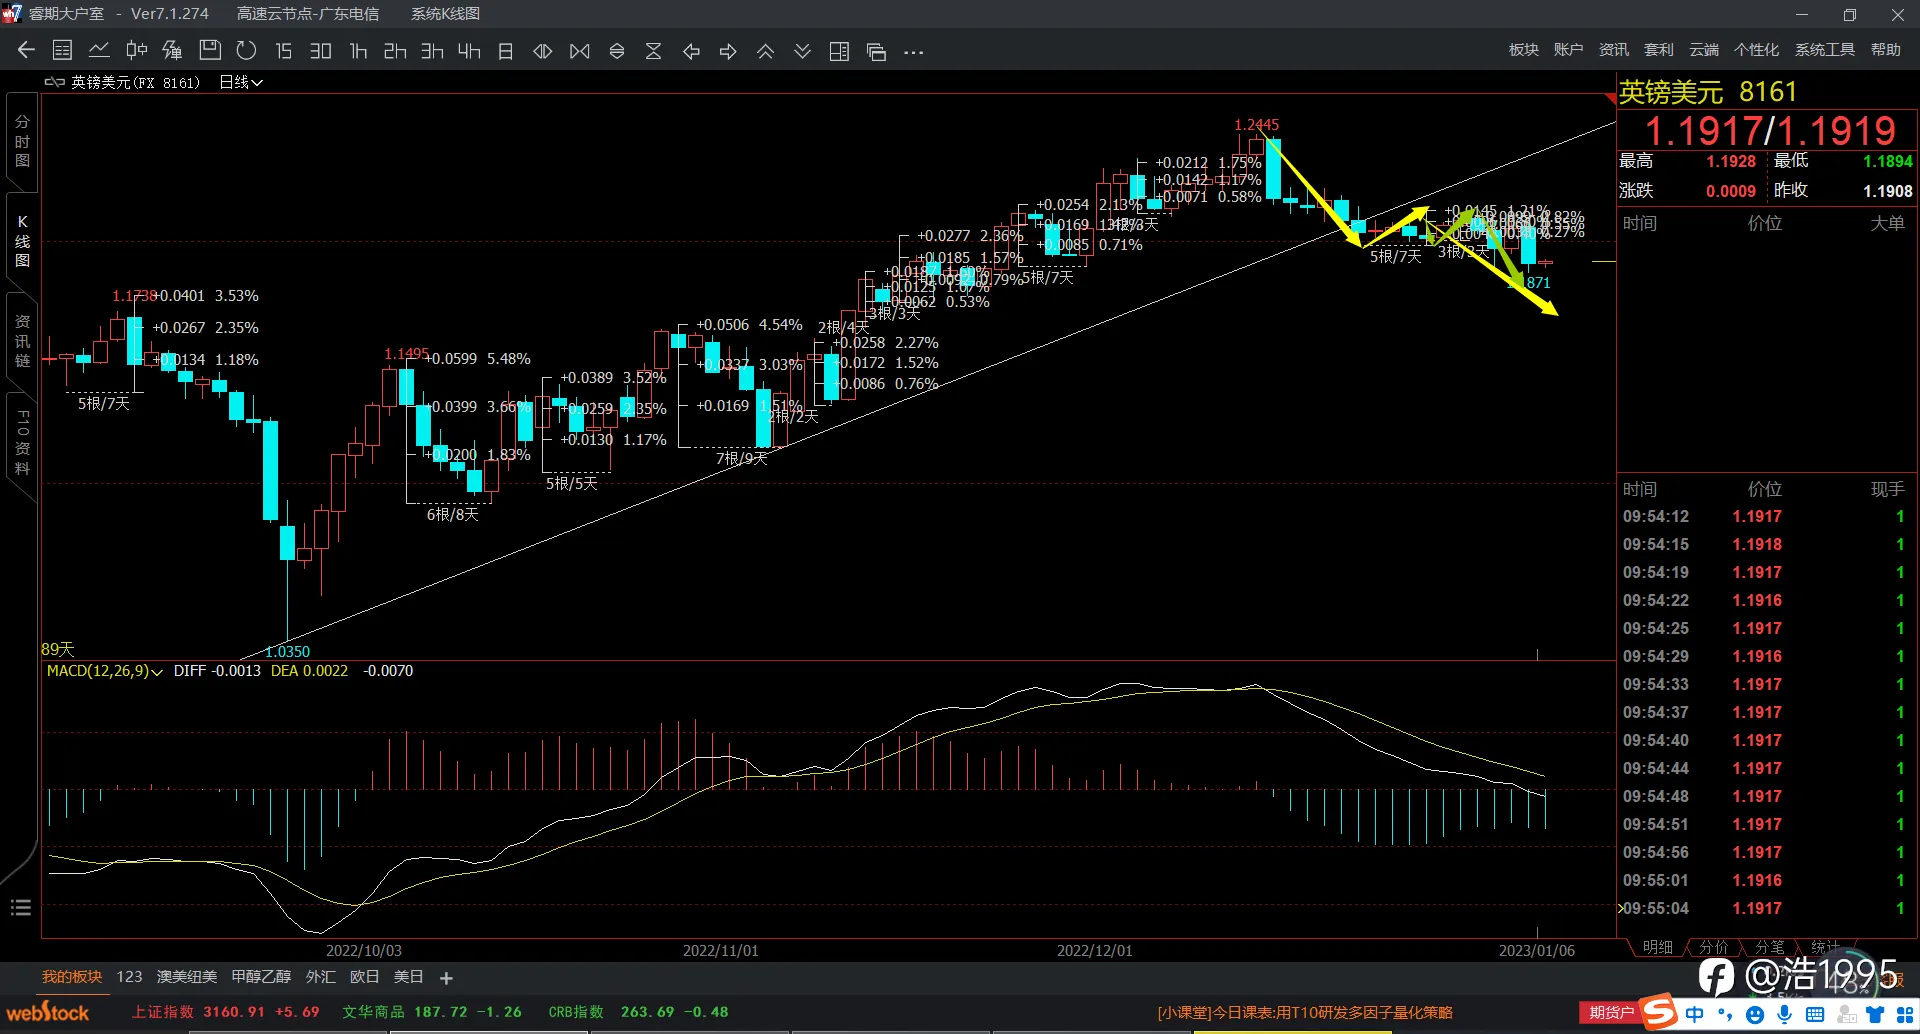
Task: Select the 欧日 bottom tab
Action: point(365,977)
